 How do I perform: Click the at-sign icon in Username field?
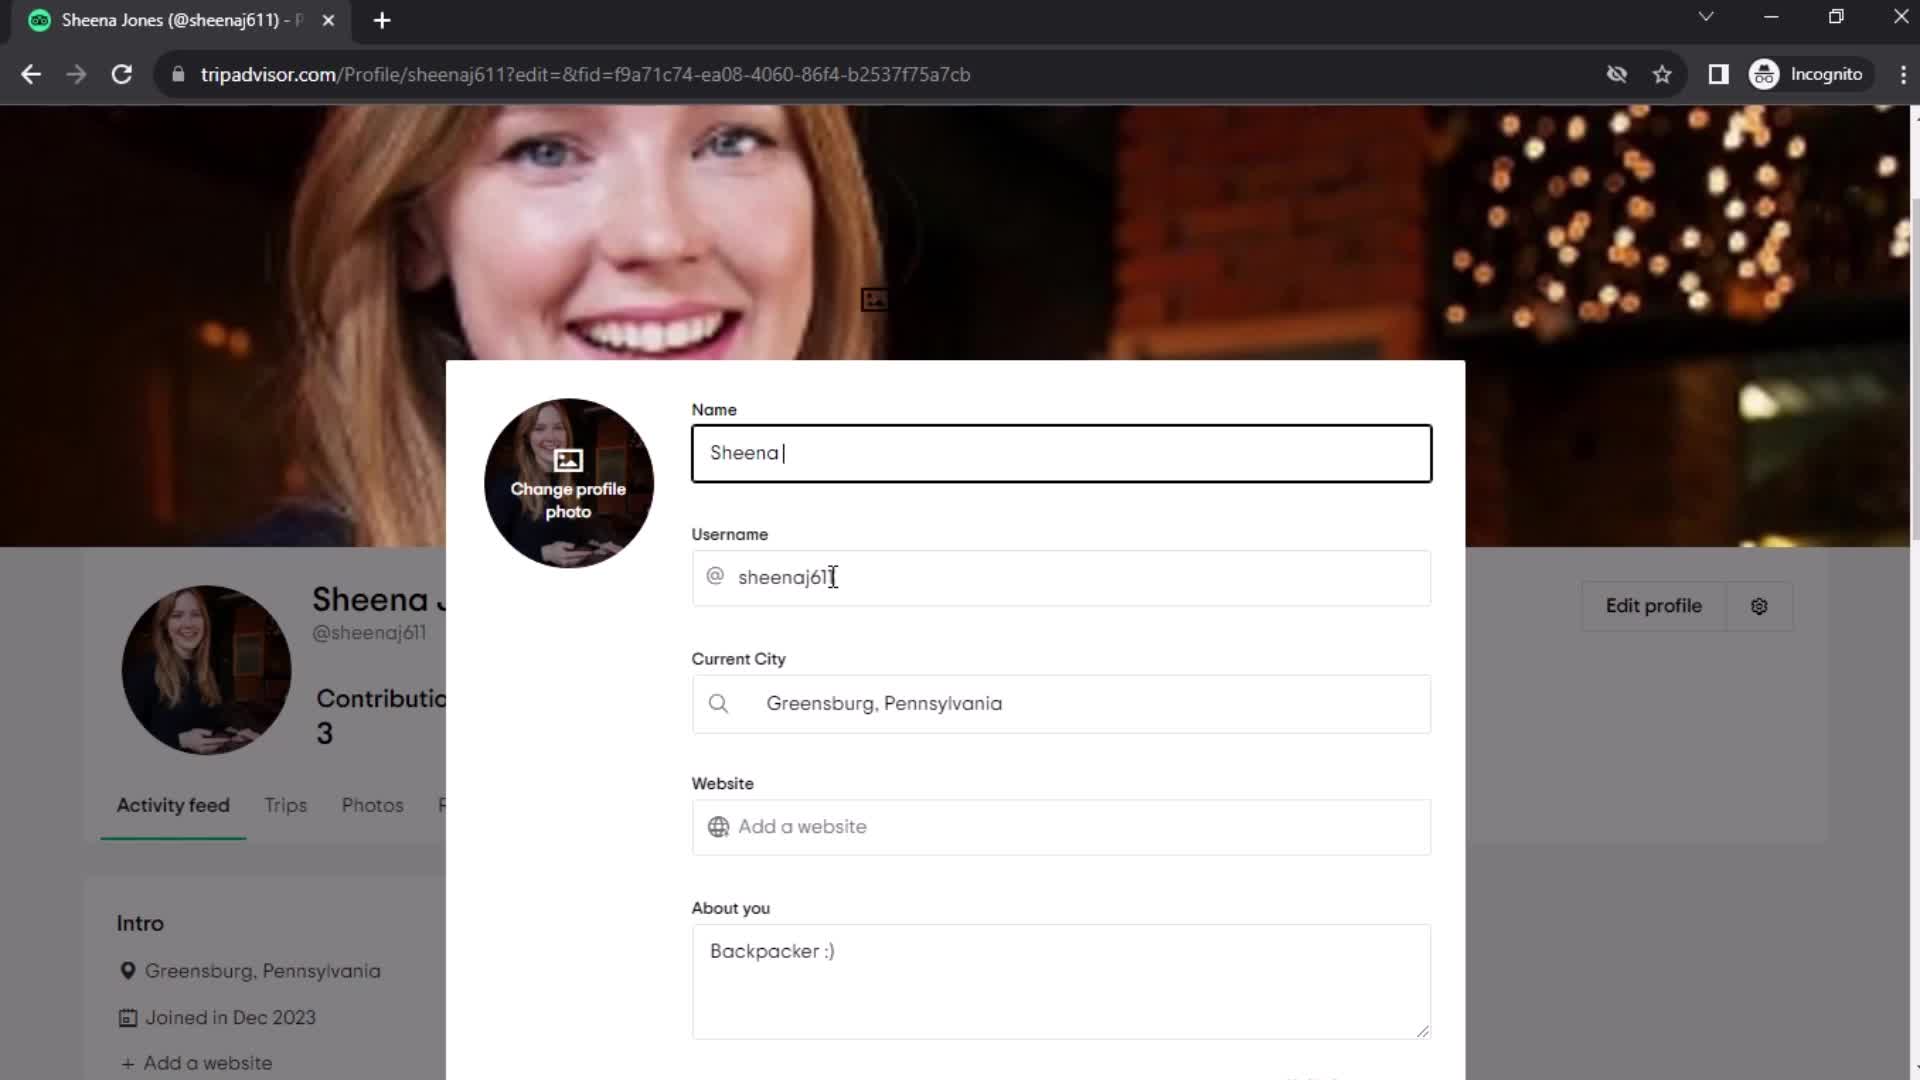click(716, 576)
